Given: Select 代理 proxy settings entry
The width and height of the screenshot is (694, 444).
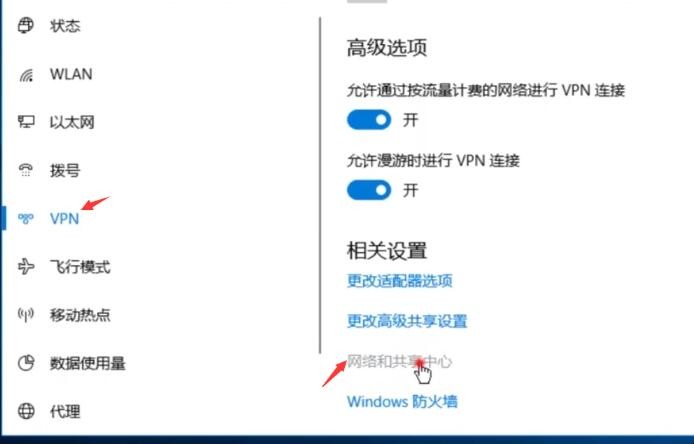Looking at the screenshot, I should [x=65, y=412].
